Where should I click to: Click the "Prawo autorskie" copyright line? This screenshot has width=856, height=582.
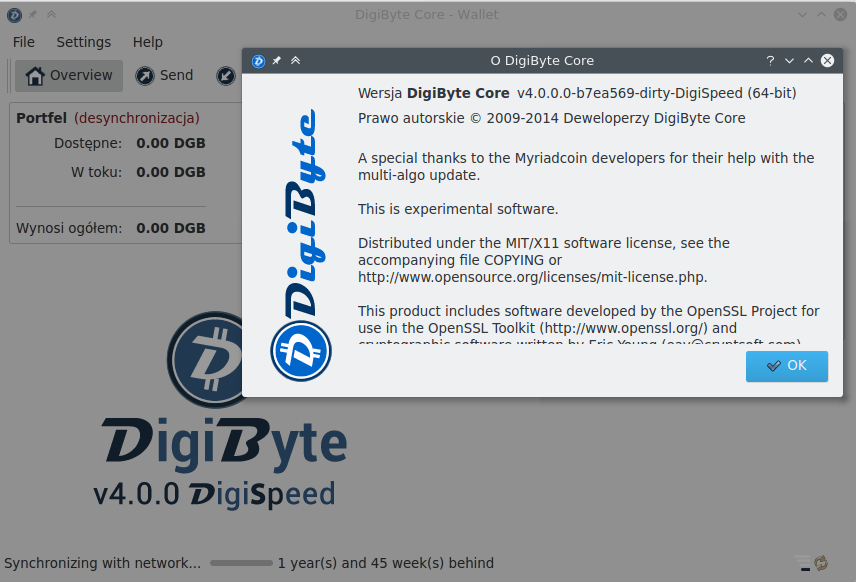551,118
